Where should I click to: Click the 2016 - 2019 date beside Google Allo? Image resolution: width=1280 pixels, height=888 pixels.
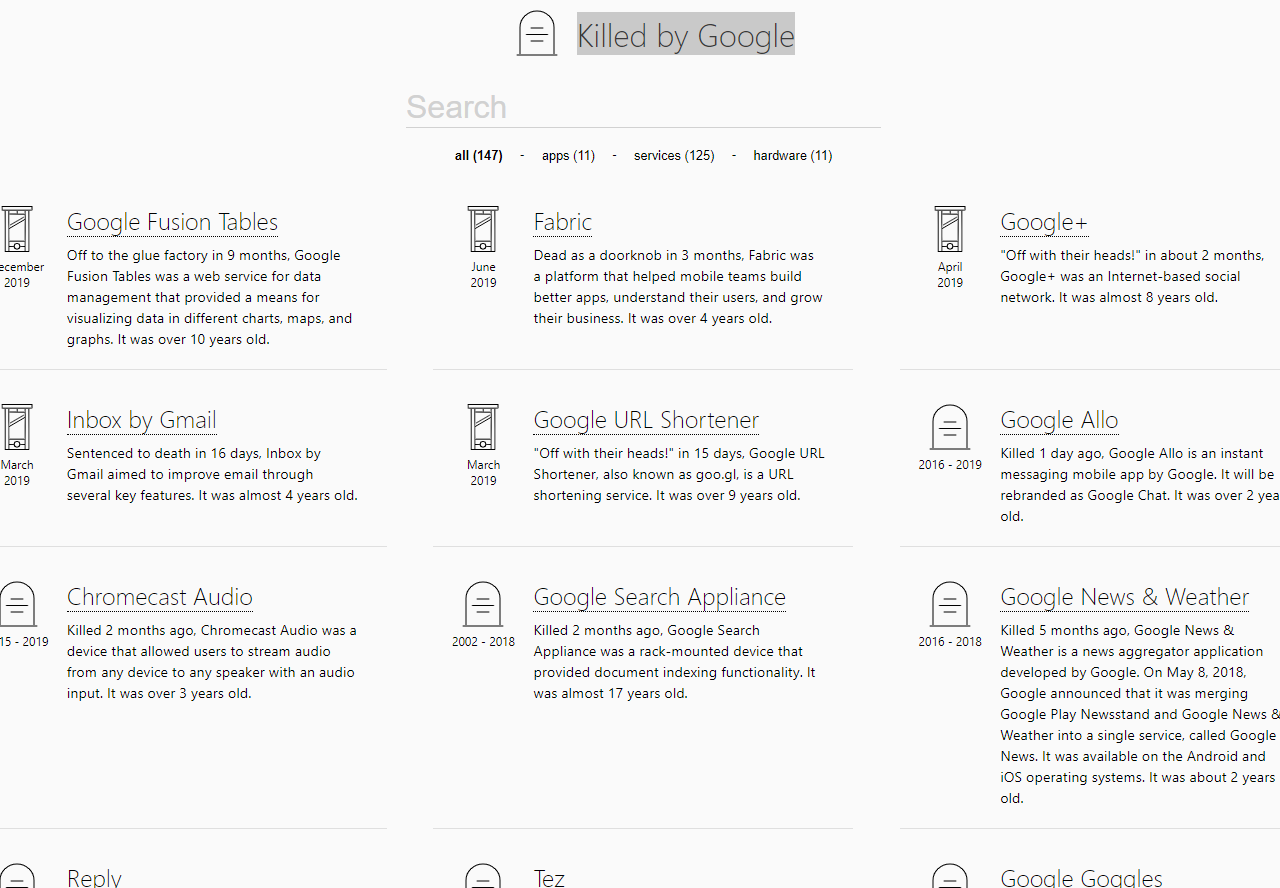coord(950,465)
